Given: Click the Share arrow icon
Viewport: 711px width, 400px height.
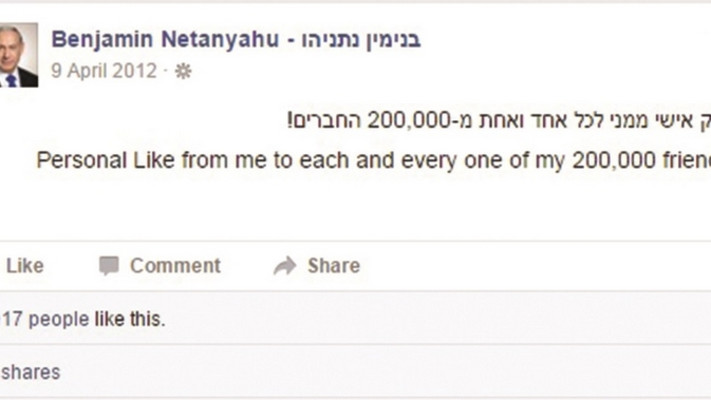Looking at the screenshot, I should tap(285, 266).
